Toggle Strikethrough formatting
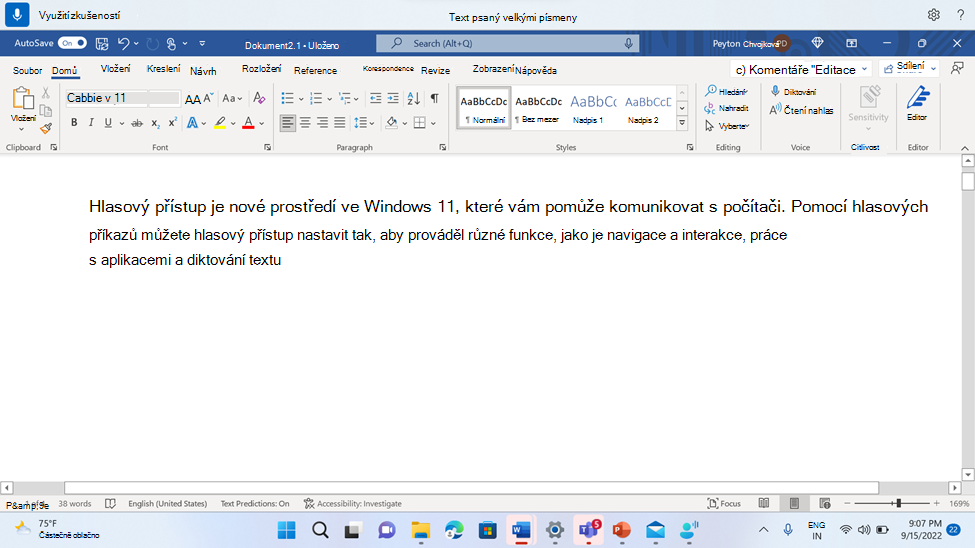Viewport: 975px width, 548px height. (x=137, y=123)
